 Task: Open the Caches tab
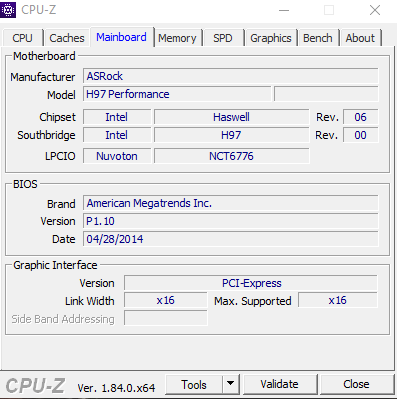(x=67, y=38)
